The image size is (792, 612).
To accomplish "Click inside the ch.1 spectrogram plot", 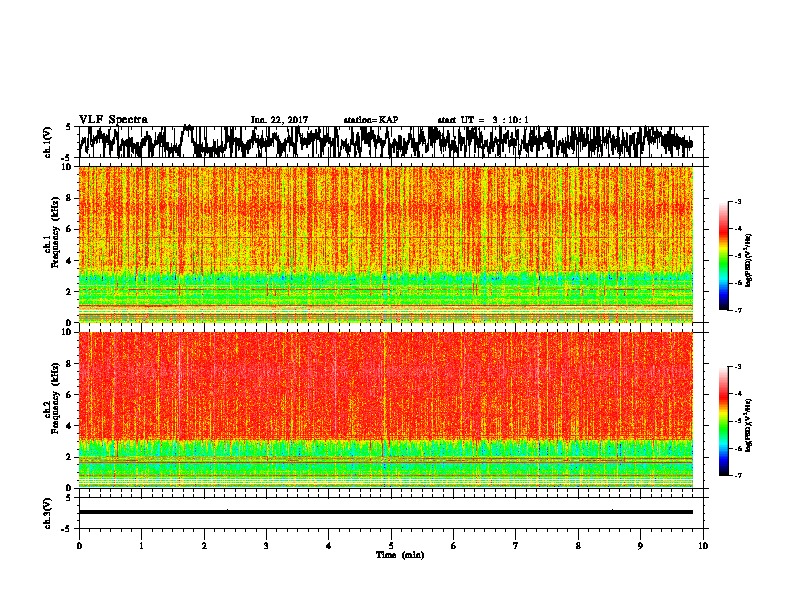I will point(386,244).
